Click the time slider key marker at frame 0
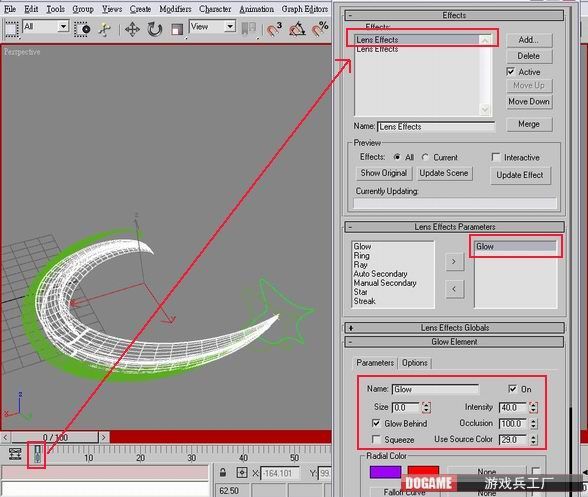Viewport: 588px width, 497px height. point(37,454)
